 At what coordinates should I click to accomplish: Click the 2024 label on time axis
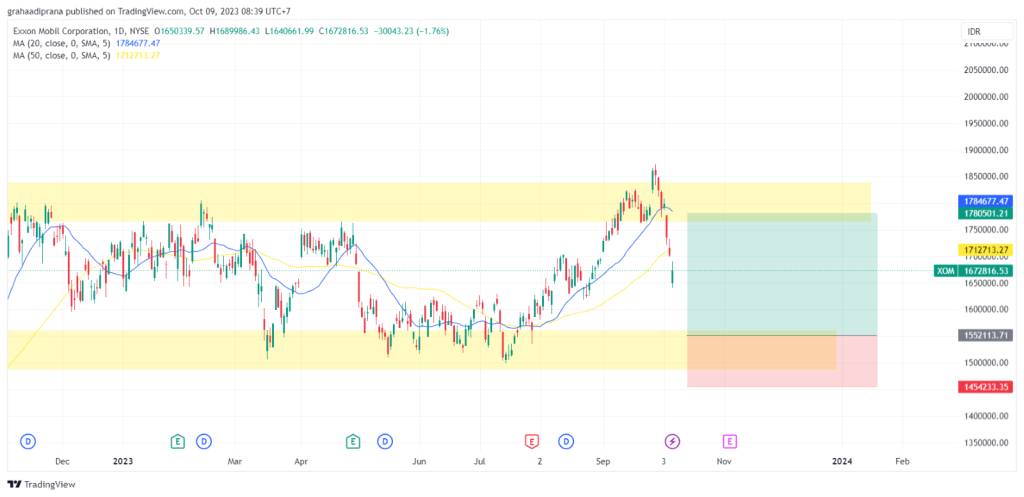coord(842,462)
